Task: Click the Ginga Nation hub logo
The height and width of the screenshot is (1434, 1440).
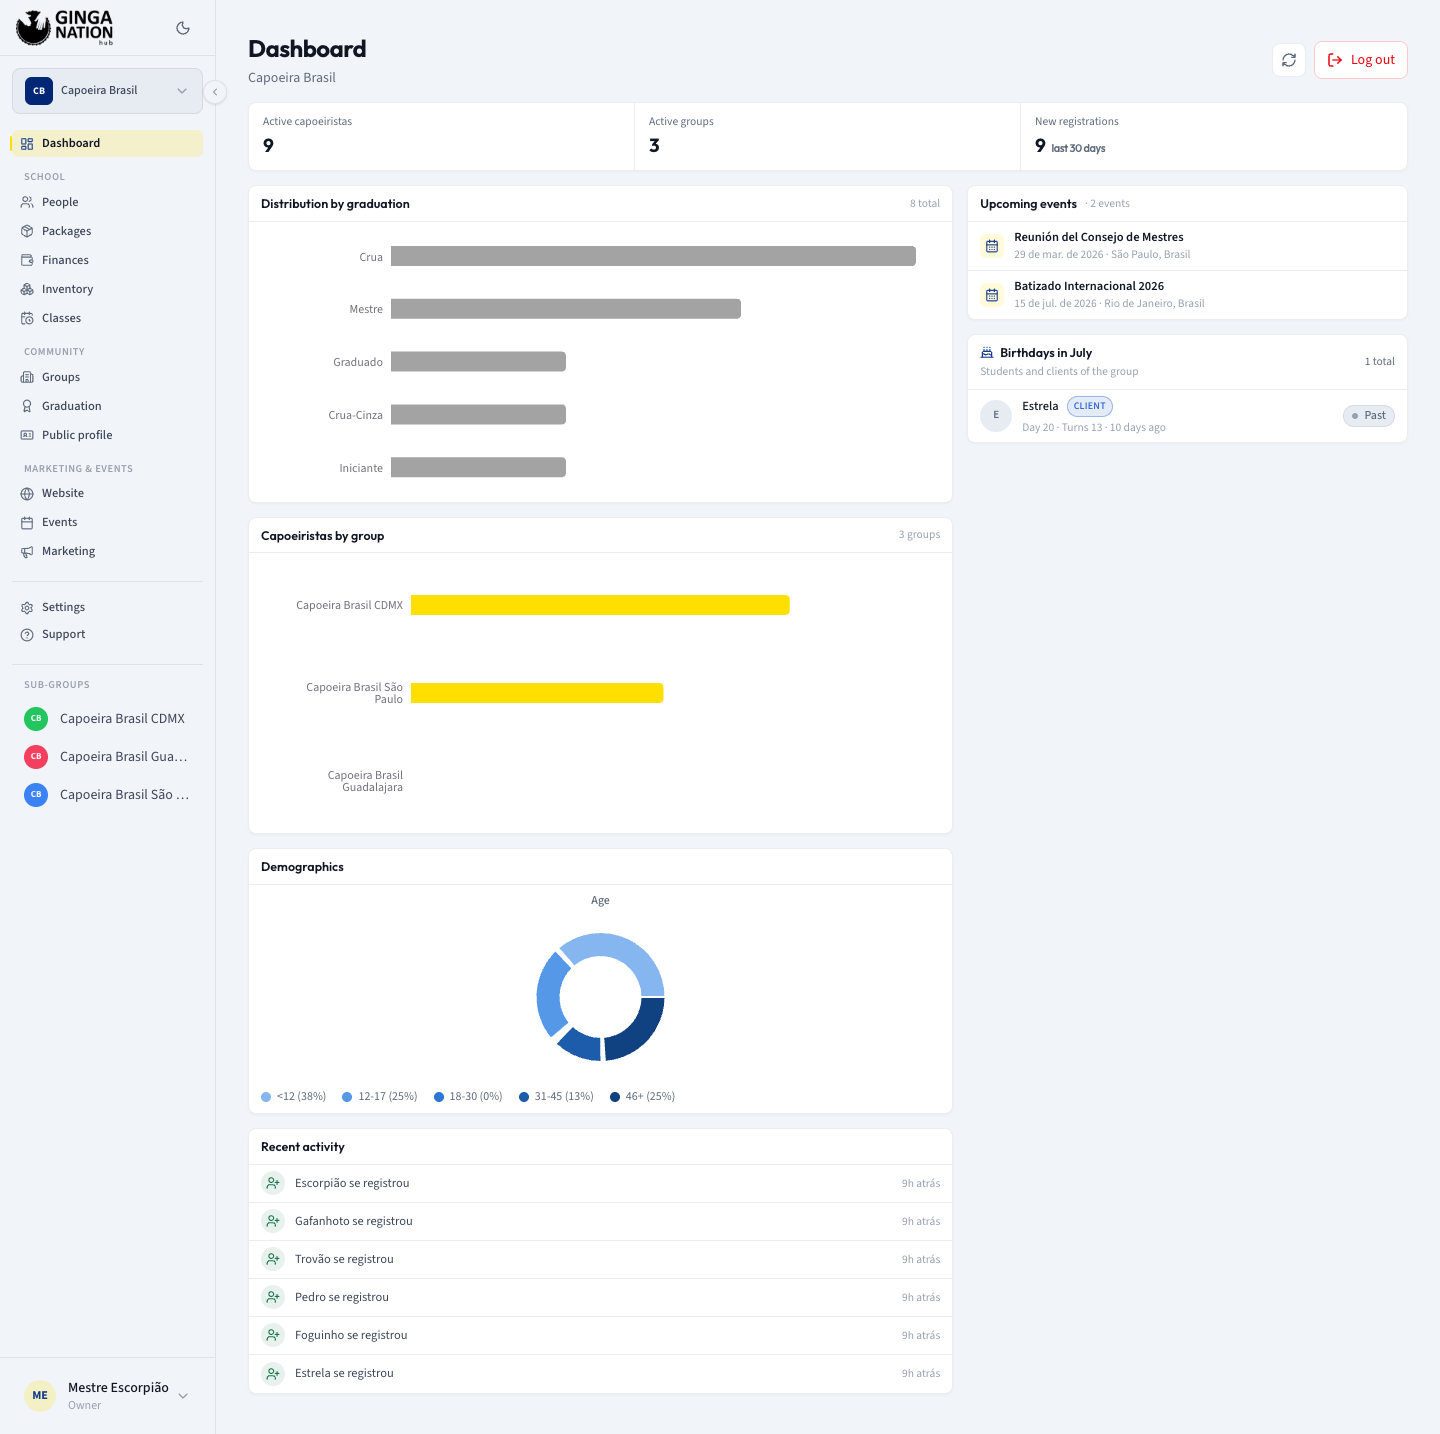Action: click(x=65, y=28)
